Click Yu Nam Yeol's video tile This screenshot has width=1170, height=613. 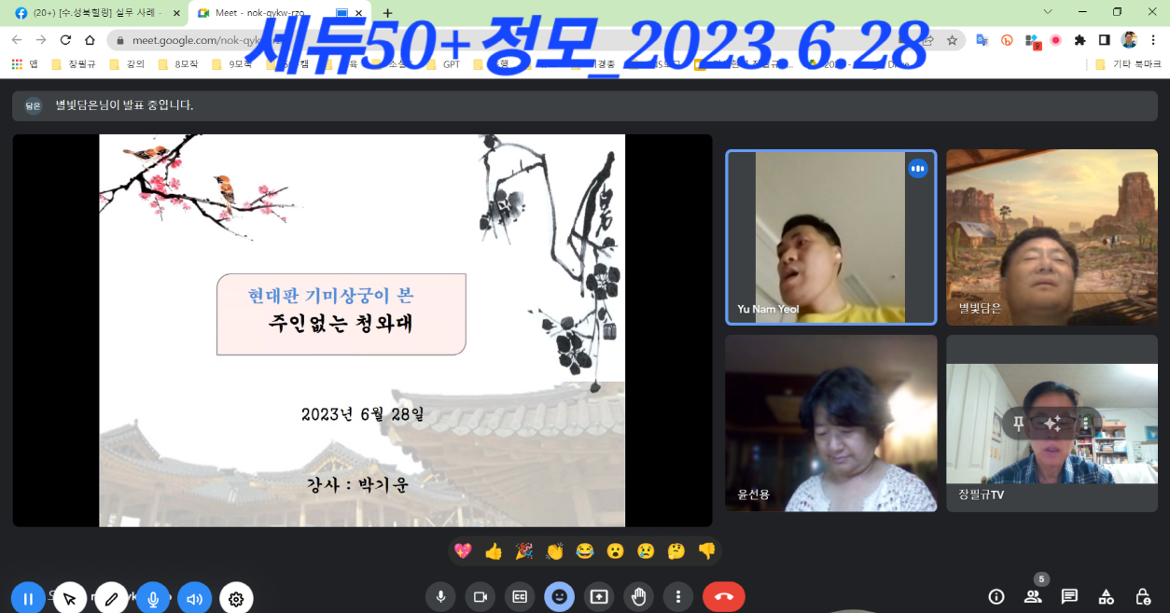tap(831, 236)
